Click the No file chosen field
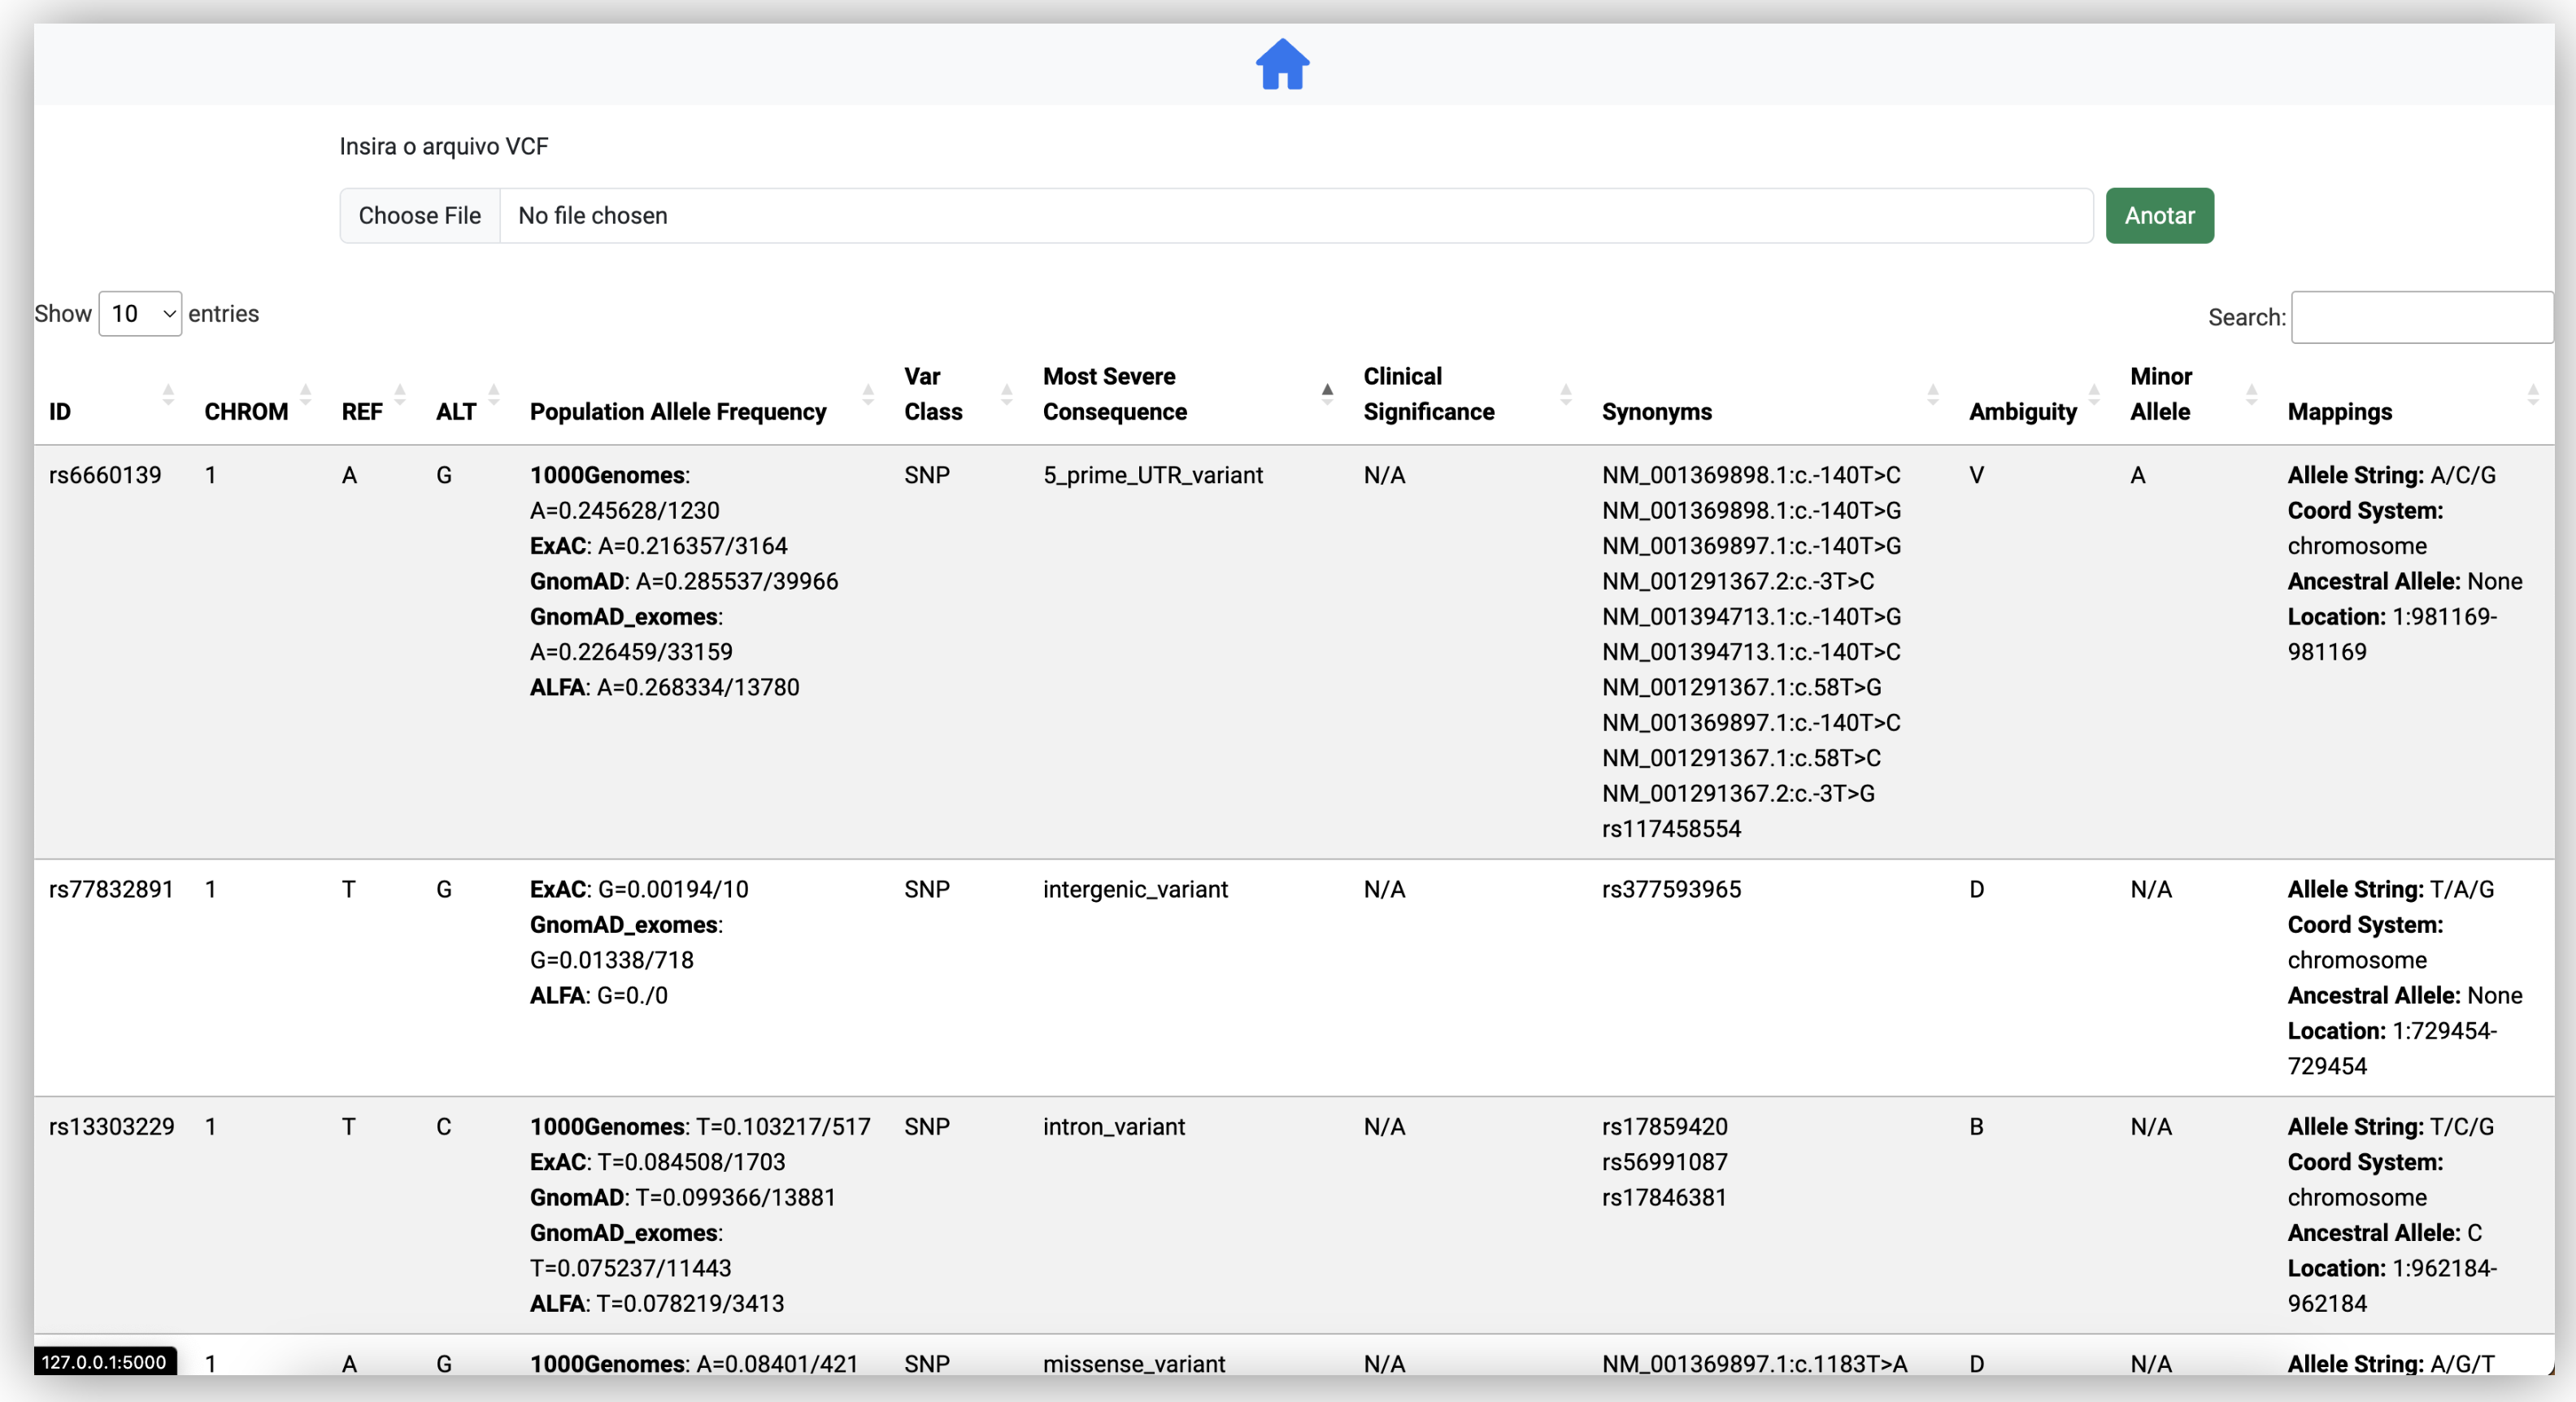Image resolution: width=2576 pixels, height=1402 pixels. 1296,216
